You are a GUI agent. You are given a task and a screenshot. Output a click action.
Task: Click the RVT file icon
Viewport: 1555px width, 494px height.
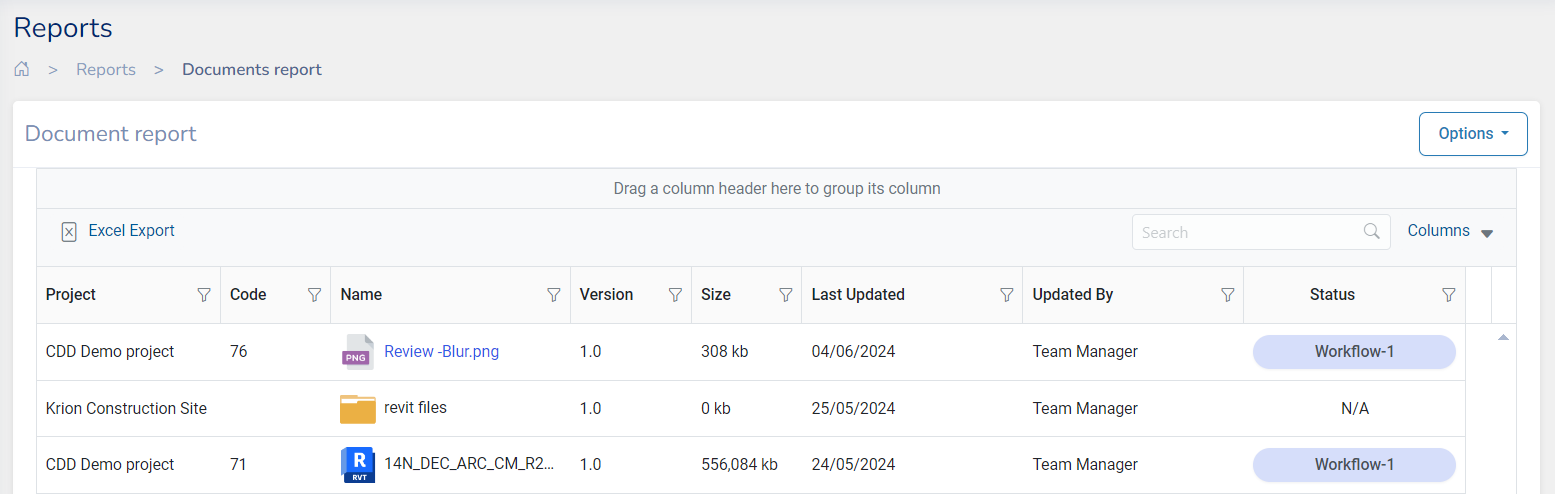(x=358, y=465)
